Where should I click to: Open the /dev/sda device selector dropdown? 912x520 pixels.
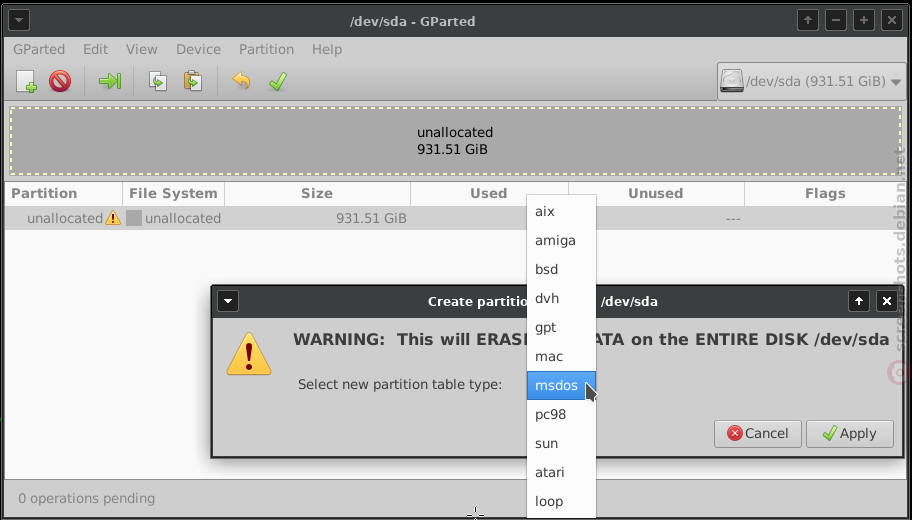click(811, 81)
